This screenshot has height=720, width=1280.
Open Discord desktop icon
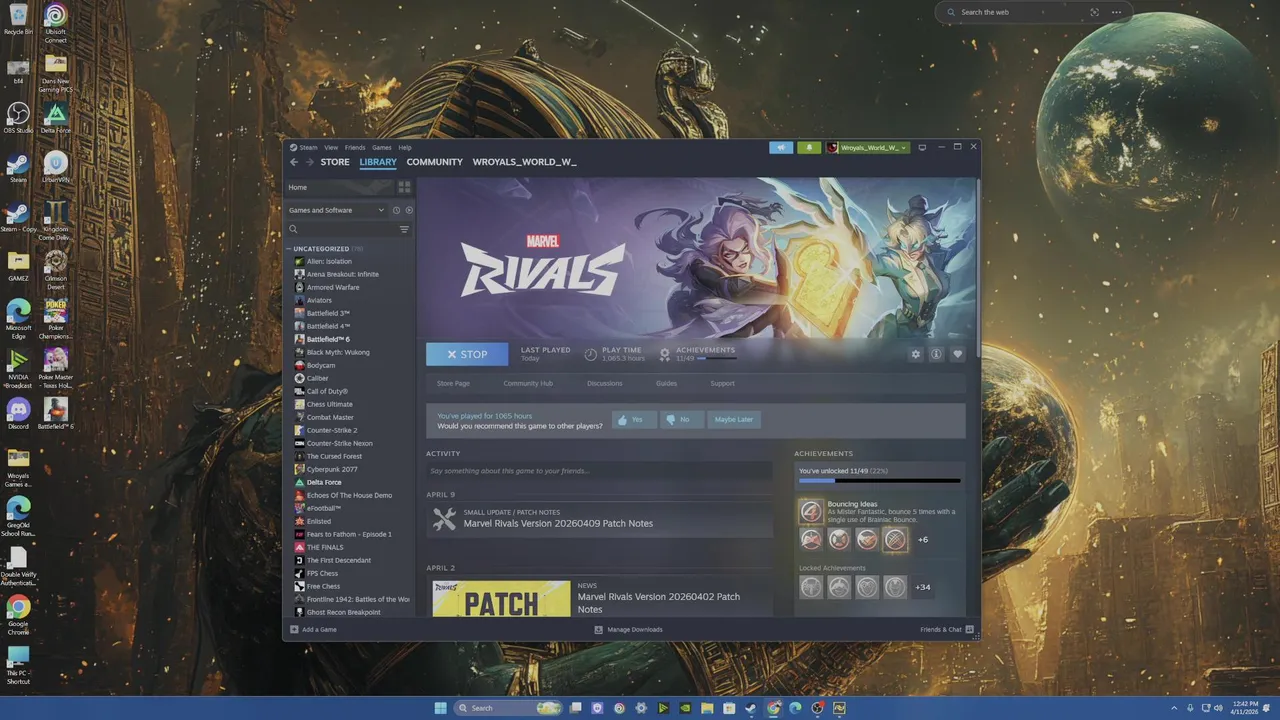tap(18, 409)
